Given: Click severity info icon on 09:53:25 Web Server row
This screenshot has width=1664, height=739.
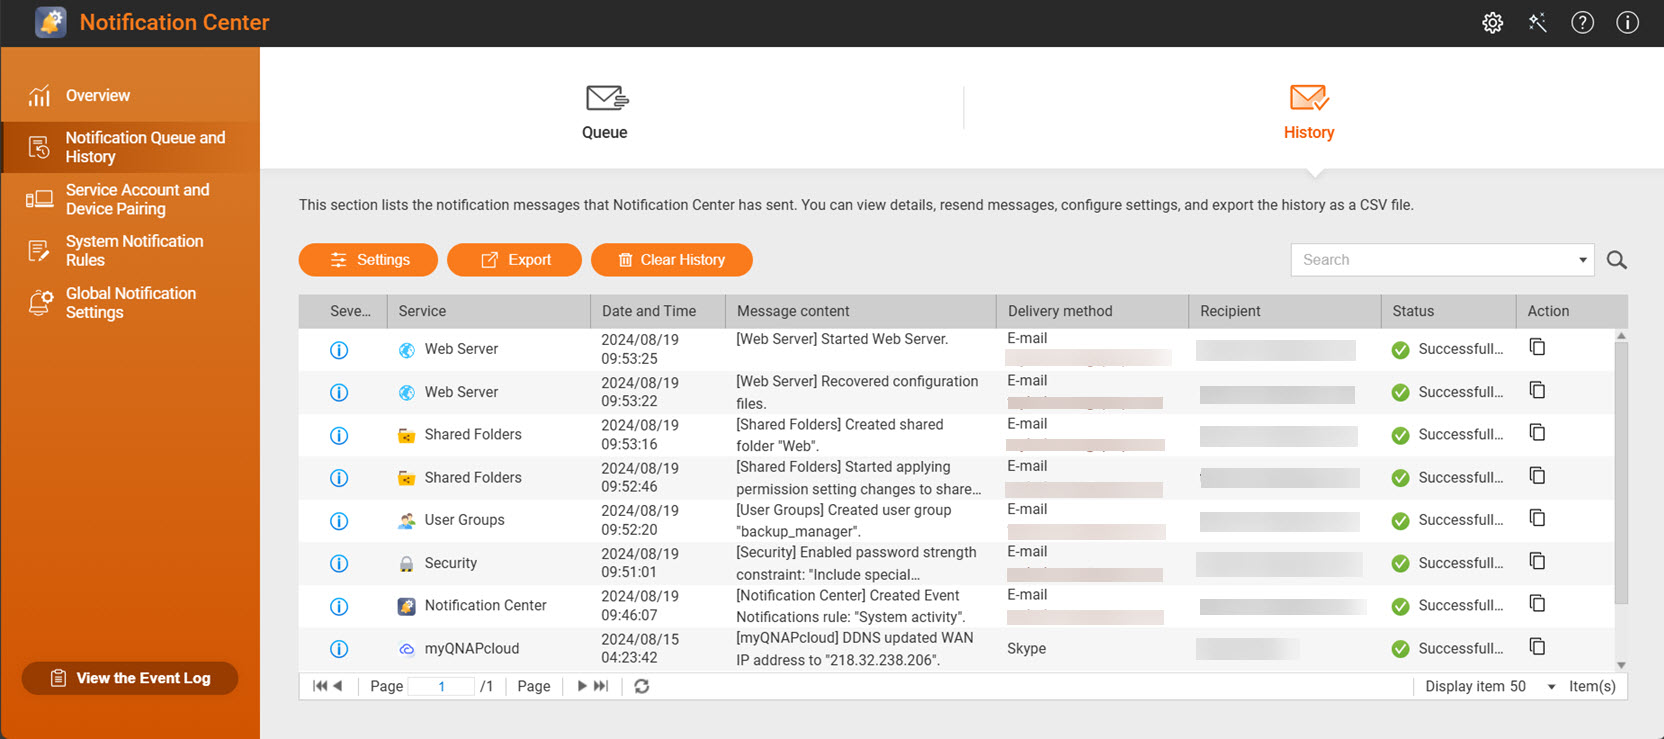Looking at the screenshot, I should tap(339, 350).
